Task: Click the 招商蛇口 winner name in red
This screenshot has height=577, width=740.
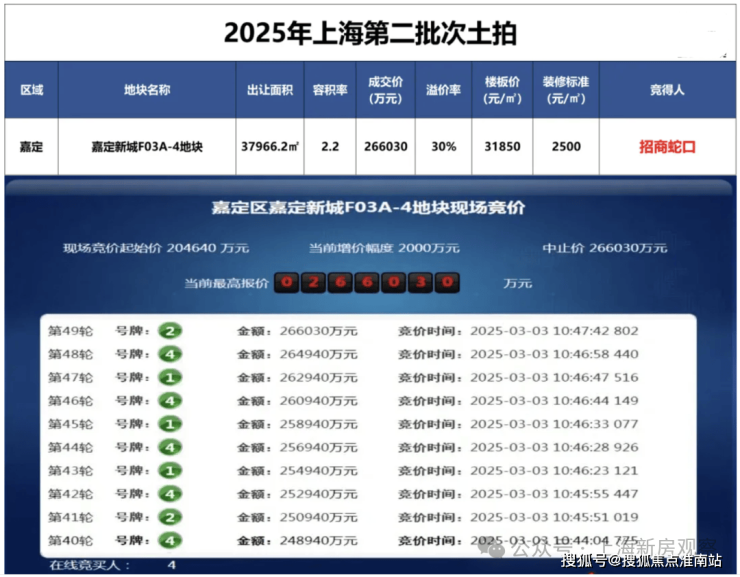Action: click(x=667, y=147)
